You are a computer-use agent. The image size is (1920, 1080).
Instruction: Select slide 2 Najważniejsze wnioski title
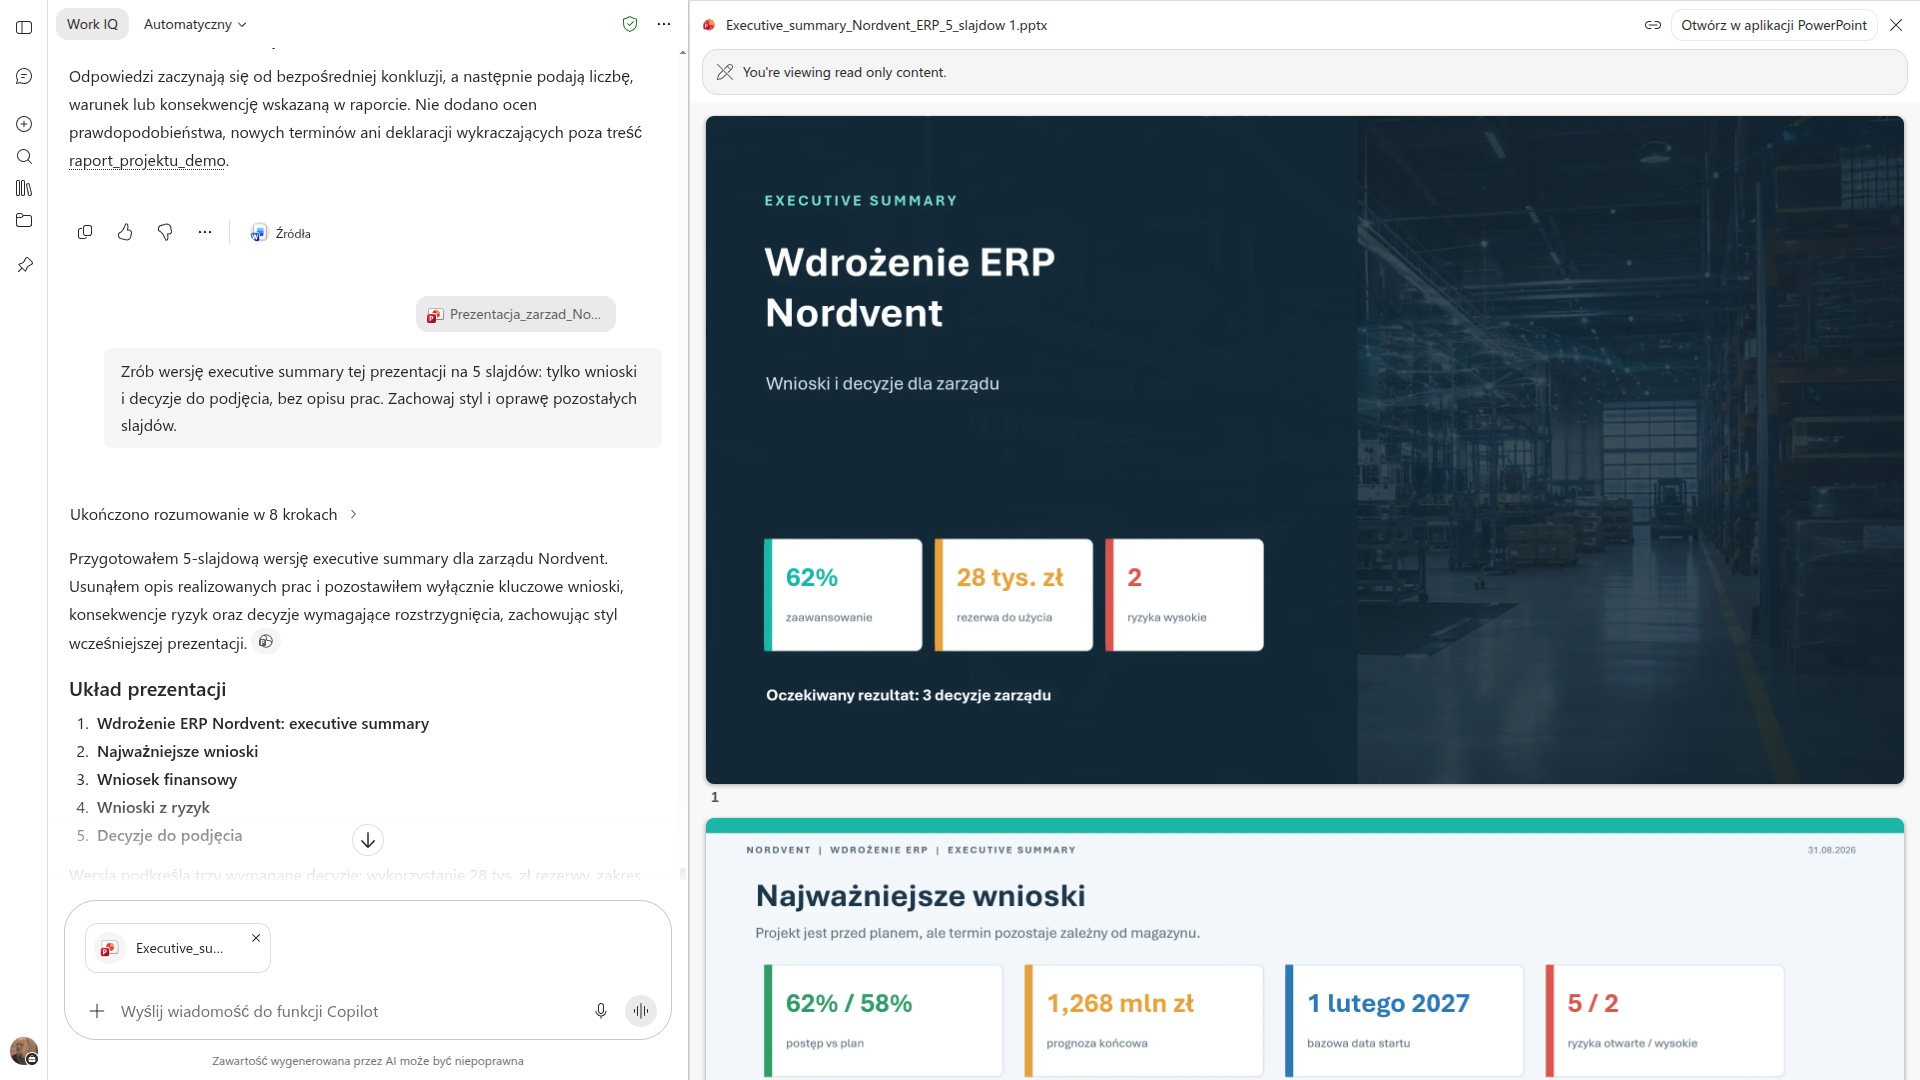pos(920,895)
